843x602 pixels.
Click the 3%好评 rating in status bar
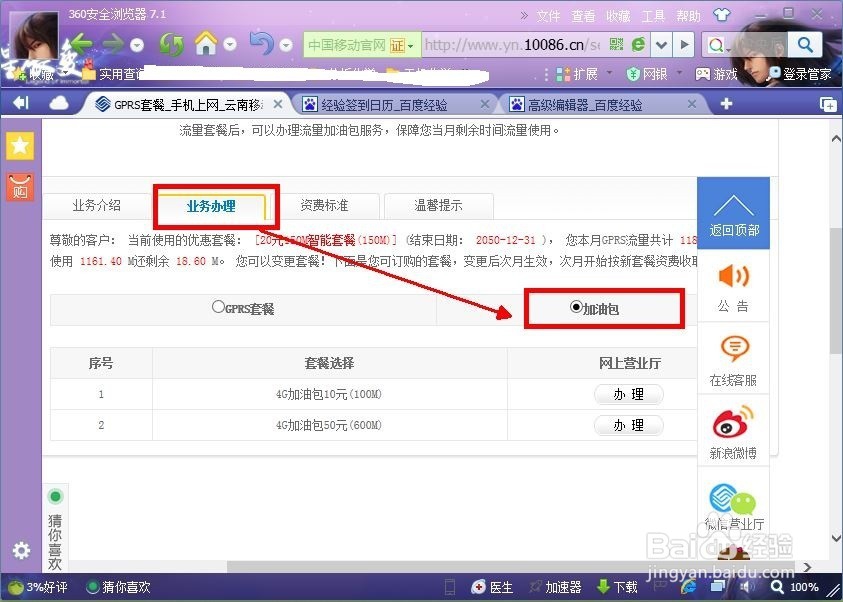(38, 587)
